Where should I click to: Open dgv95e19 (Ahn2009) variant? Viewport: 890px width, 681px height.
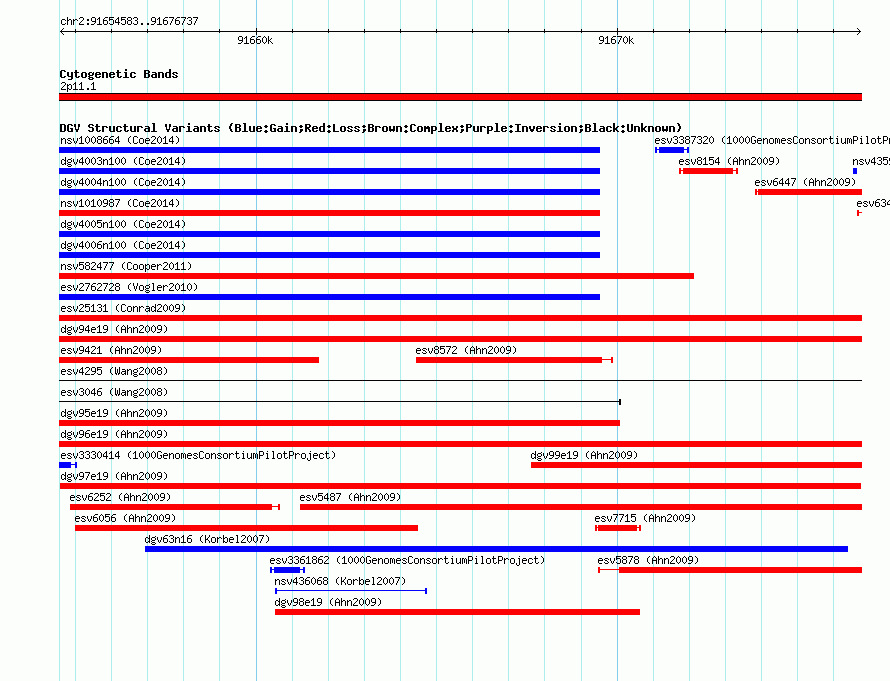[339, 423]
